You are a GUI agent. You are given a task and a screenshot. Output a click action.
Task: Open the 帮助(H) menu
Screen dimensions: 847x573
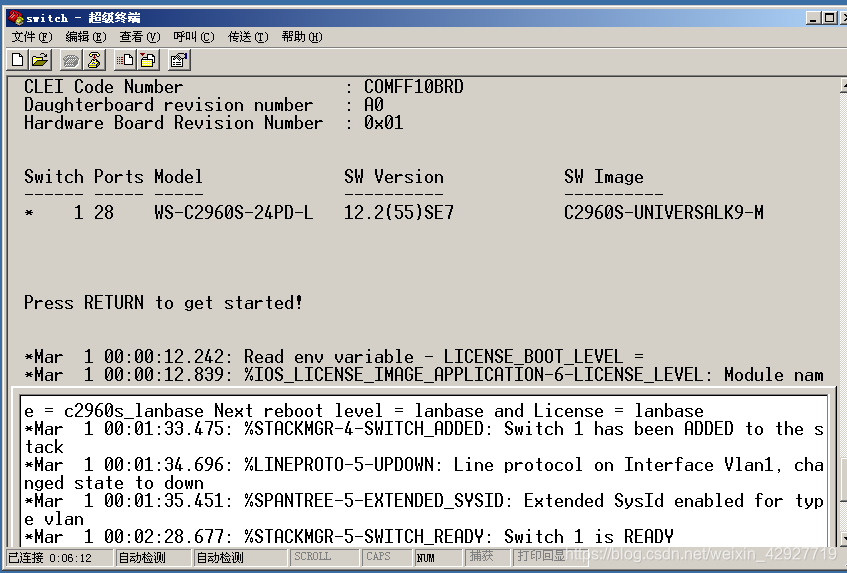[x=302, y=37]
